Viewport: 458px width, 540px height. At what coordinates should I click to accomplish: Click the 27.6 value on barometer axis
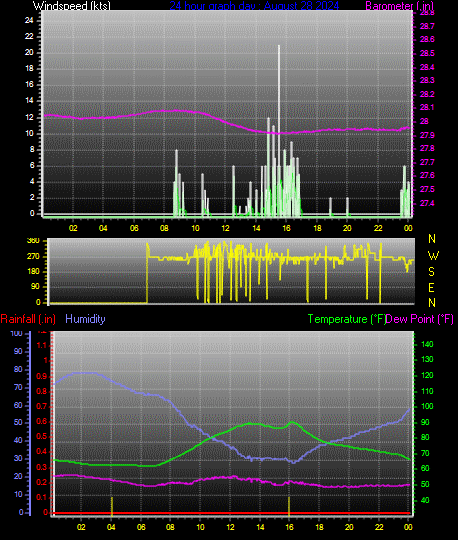point(427,176)
